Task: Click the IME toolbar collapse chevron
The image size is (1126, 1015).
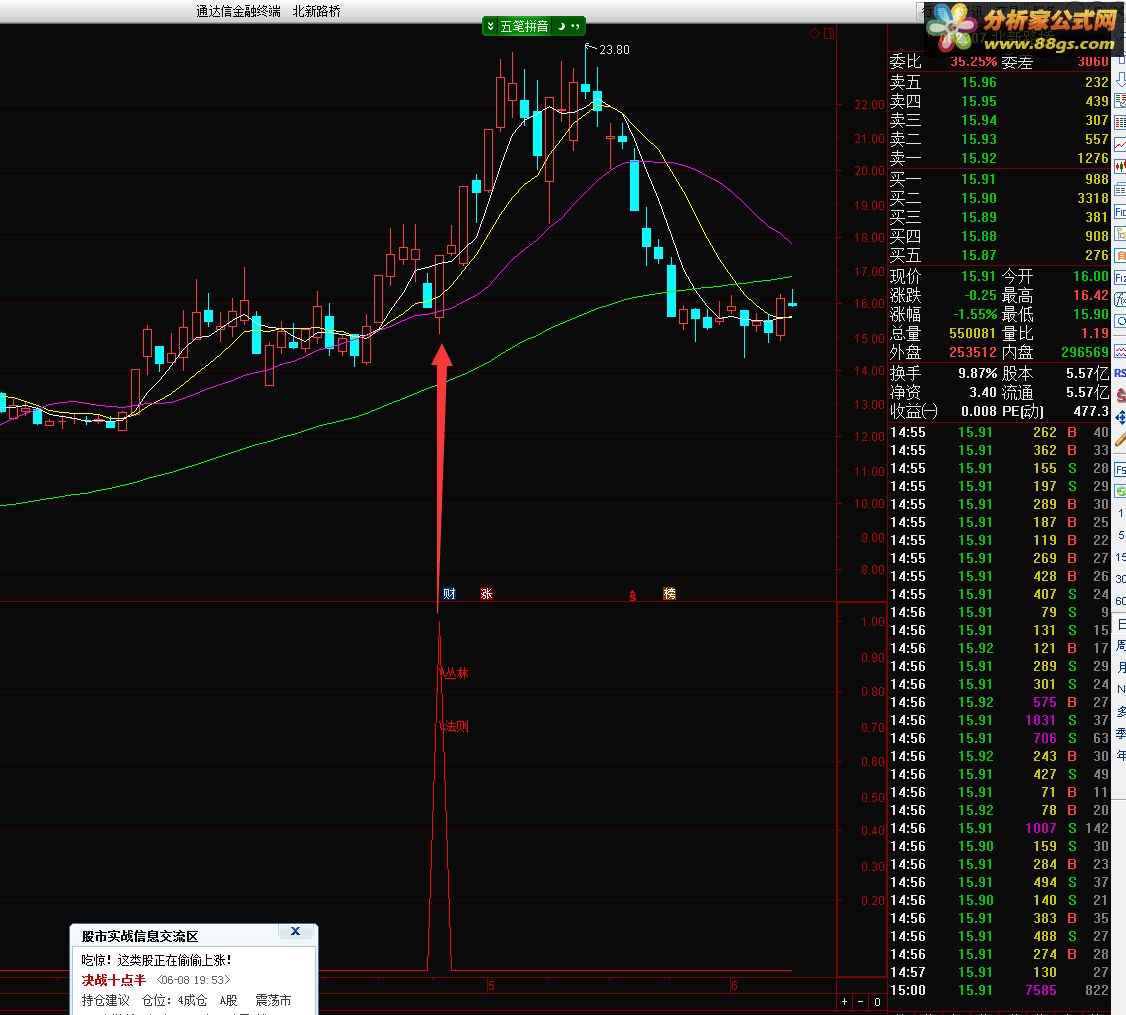Action: click(490, 27)
